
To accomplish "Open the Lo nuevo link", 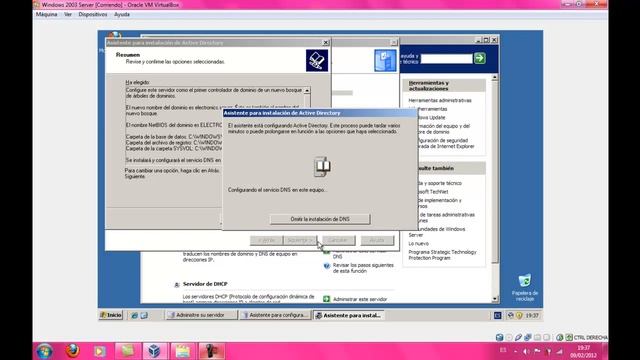I will (x=418, y=244).
